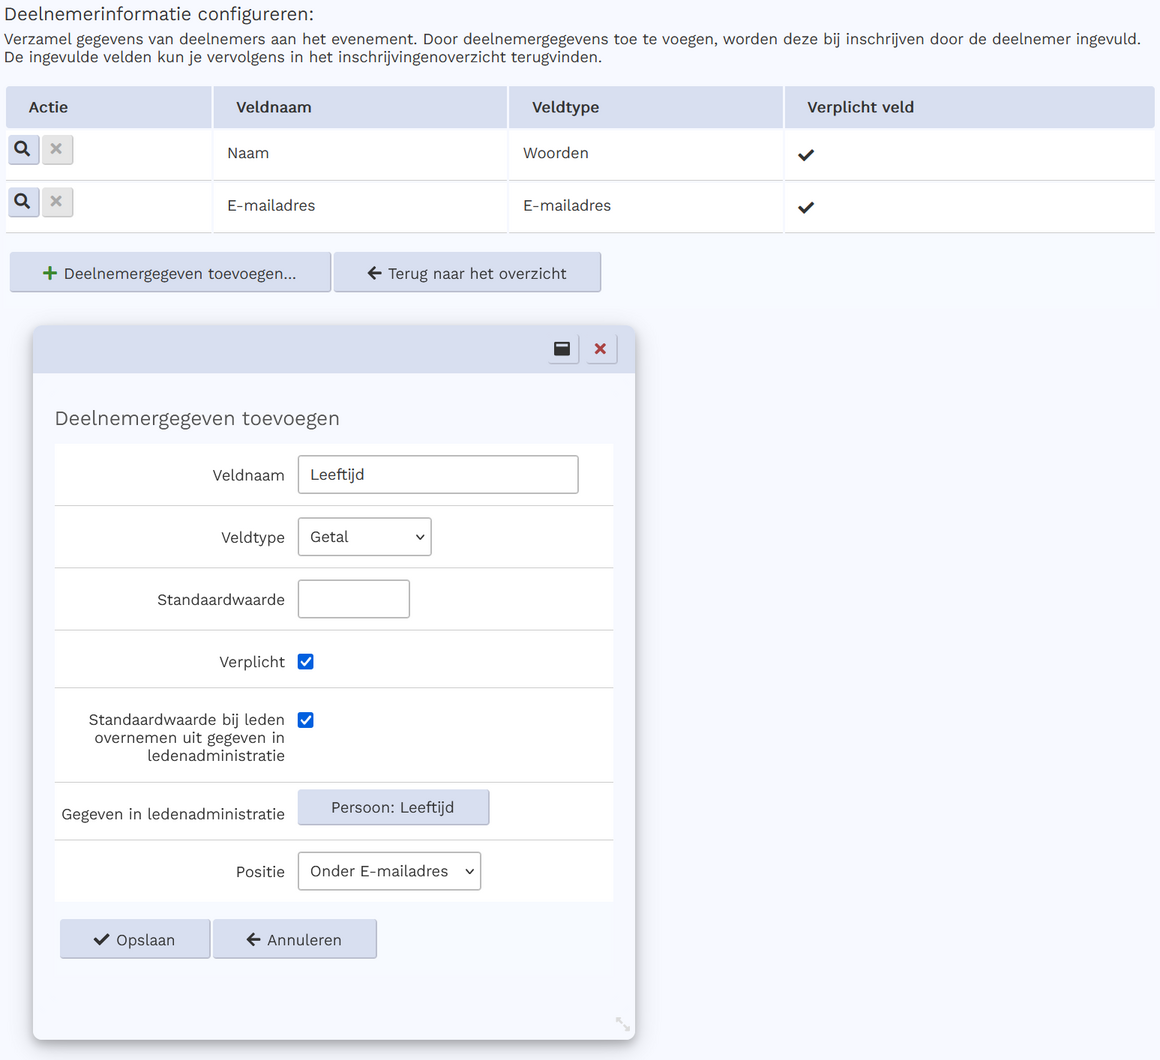Open the Veldtype dropdown showing Getal
Viewport: 1160px width, 1060px height.
(364, 537)
